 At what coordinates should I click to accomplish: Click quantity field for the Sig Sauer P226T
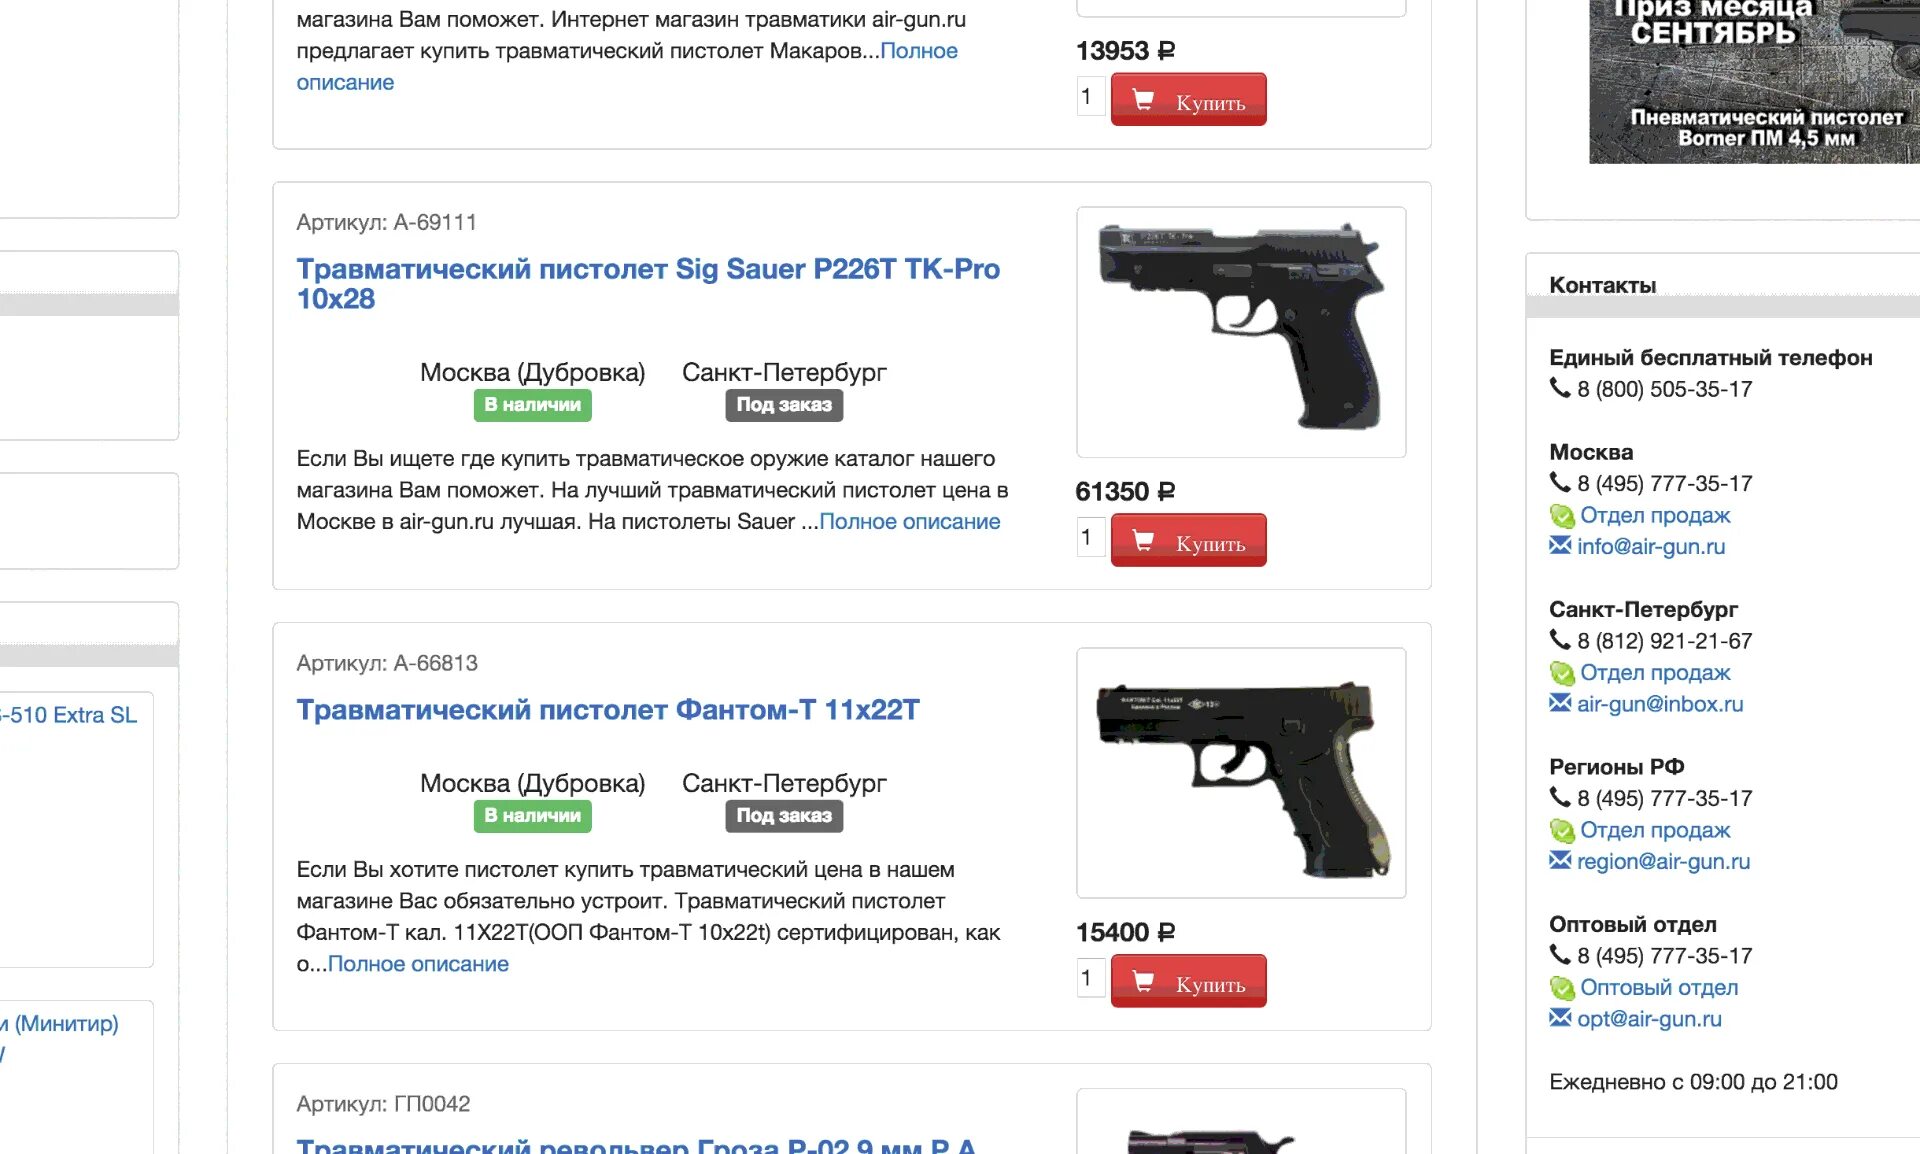click(x=1090, y=538)
